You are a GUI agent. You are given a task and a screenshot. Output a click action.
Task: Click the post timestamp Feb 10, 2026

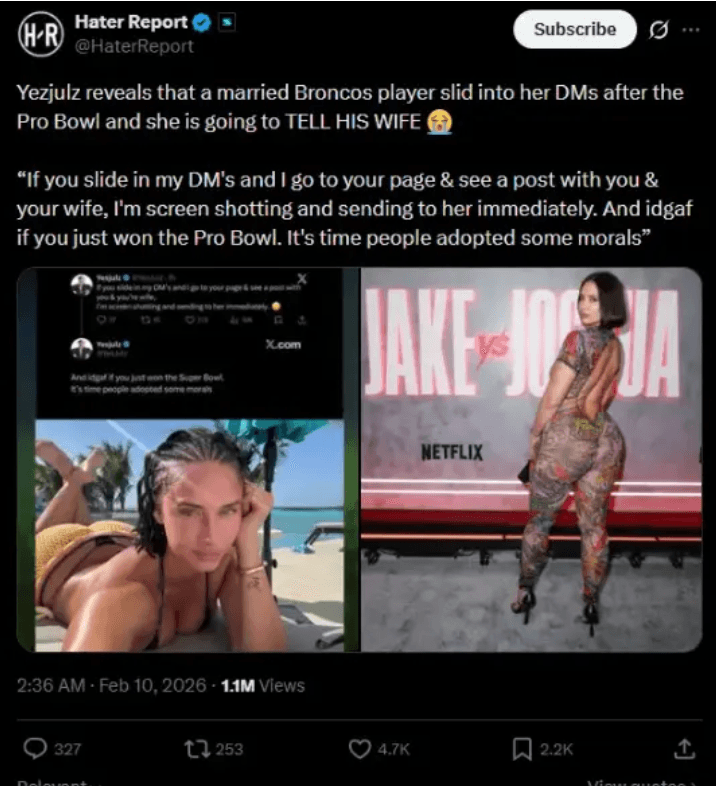pos(111,685)
